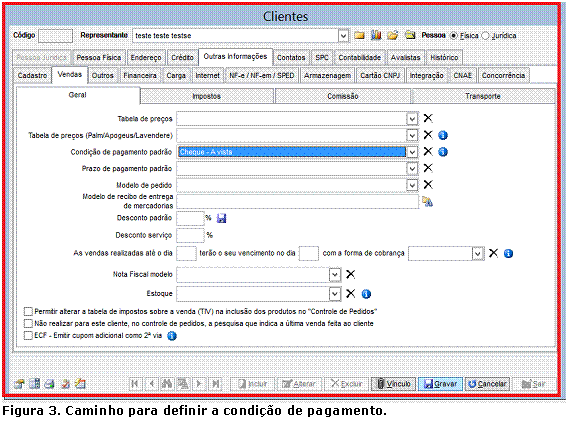
Task: Expand Nota Fiscal modelo dropdown
Action: 335,275
